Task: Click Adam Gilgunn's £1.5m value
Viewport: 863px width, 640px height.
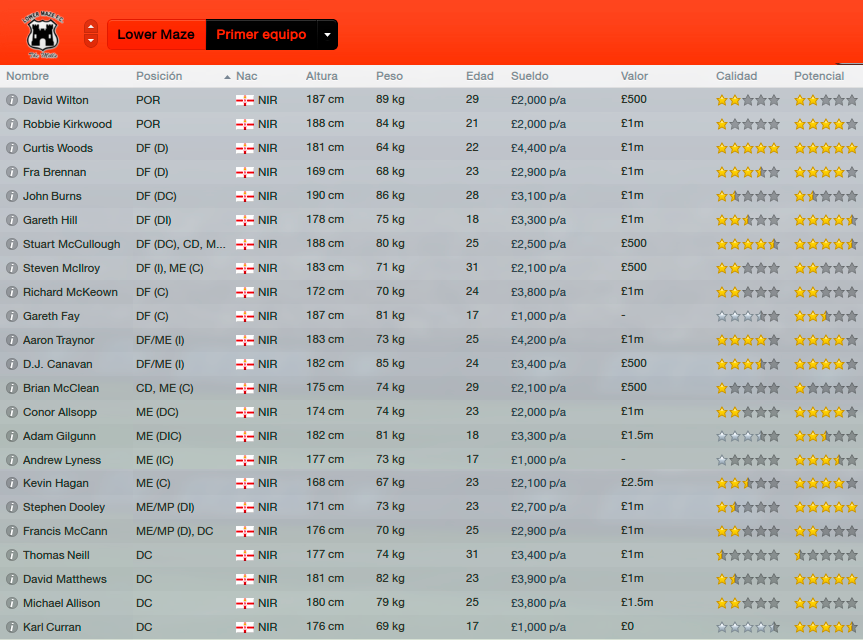Action: 637,435
